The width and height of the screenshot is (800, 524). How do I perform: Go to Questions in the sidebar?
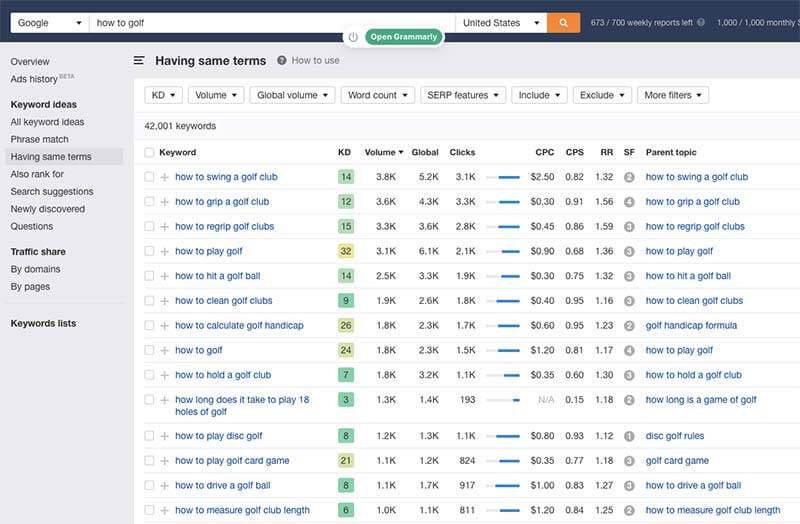click(32, 226)
